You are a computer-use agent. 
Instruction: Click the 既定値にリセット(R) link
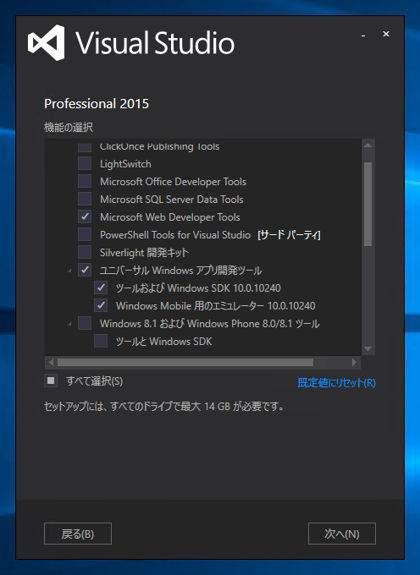pos(336,382)
